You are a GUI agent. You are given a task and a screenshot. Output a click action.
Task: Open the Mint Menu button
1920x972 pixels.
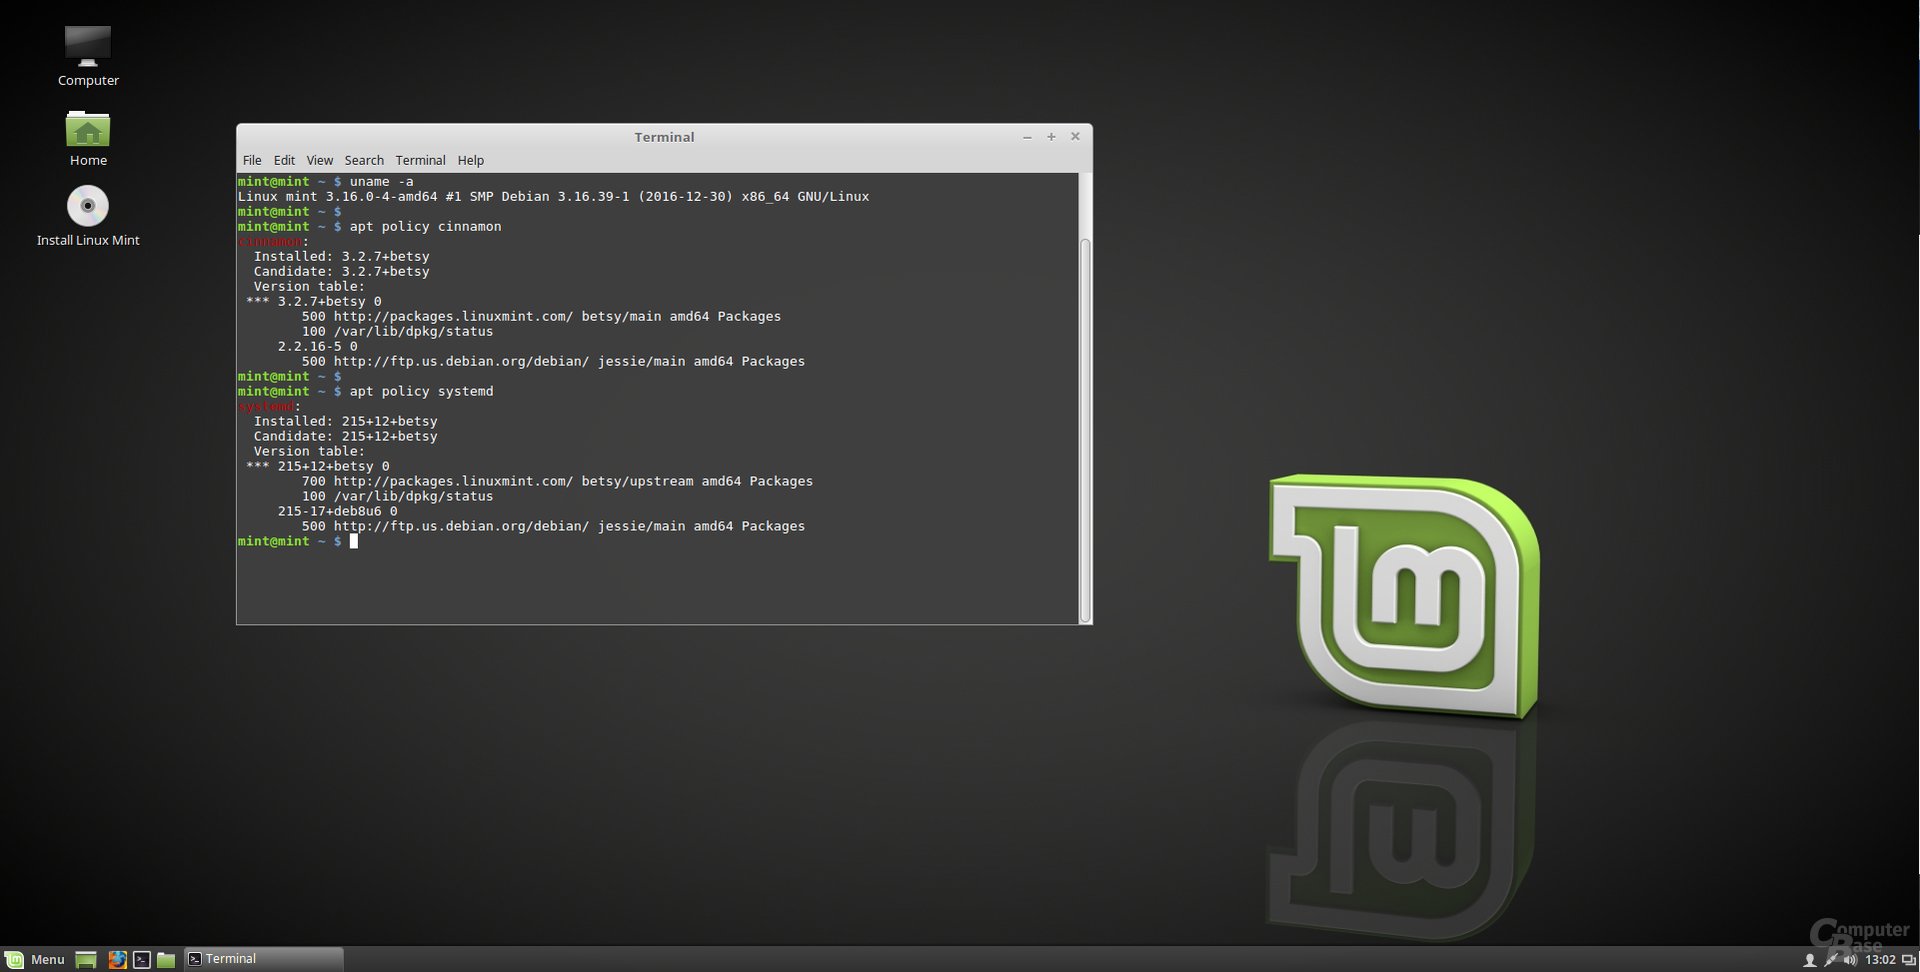[x=36, y=959]
